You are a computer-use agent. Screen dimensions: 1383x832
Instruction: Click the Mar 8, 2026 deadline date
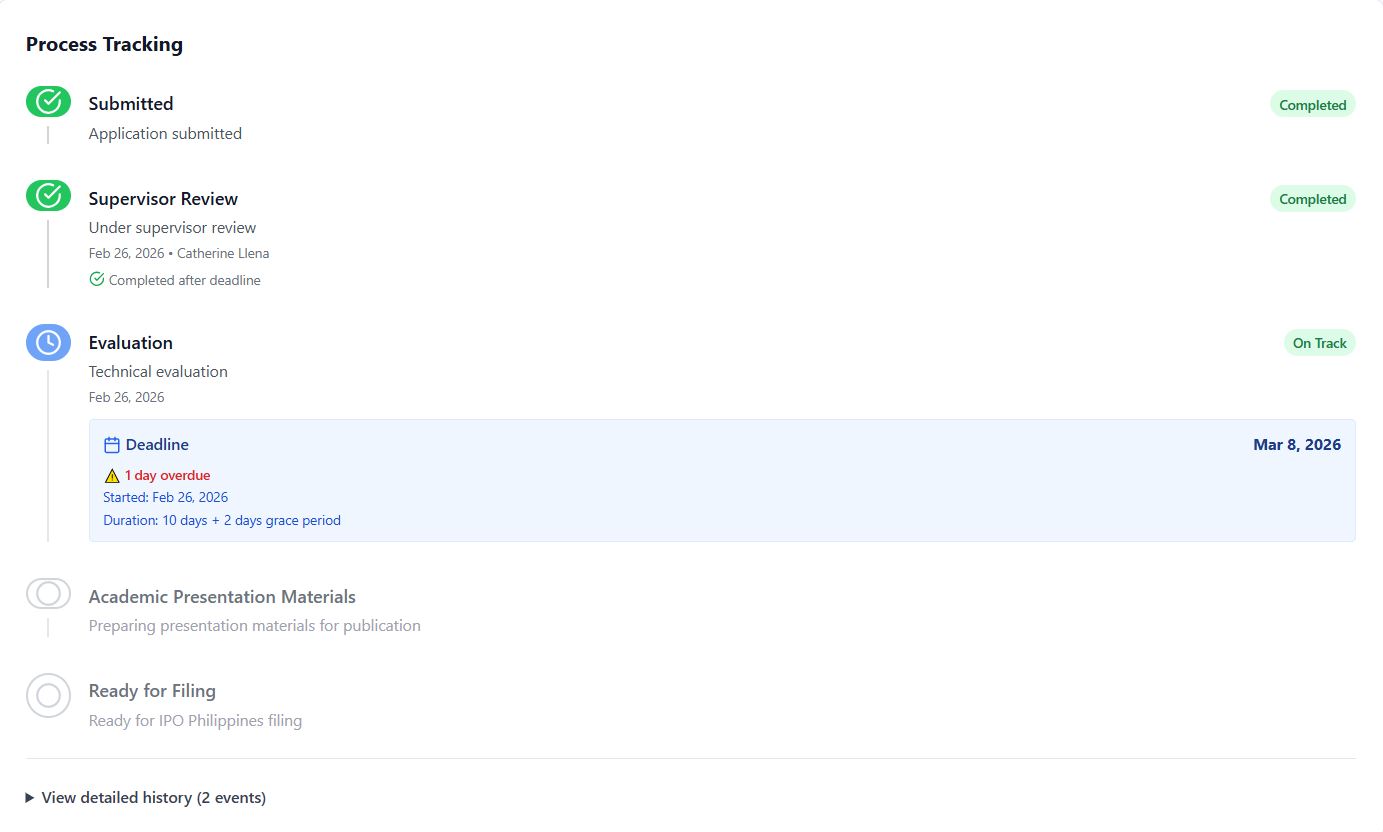(1297, 445)
